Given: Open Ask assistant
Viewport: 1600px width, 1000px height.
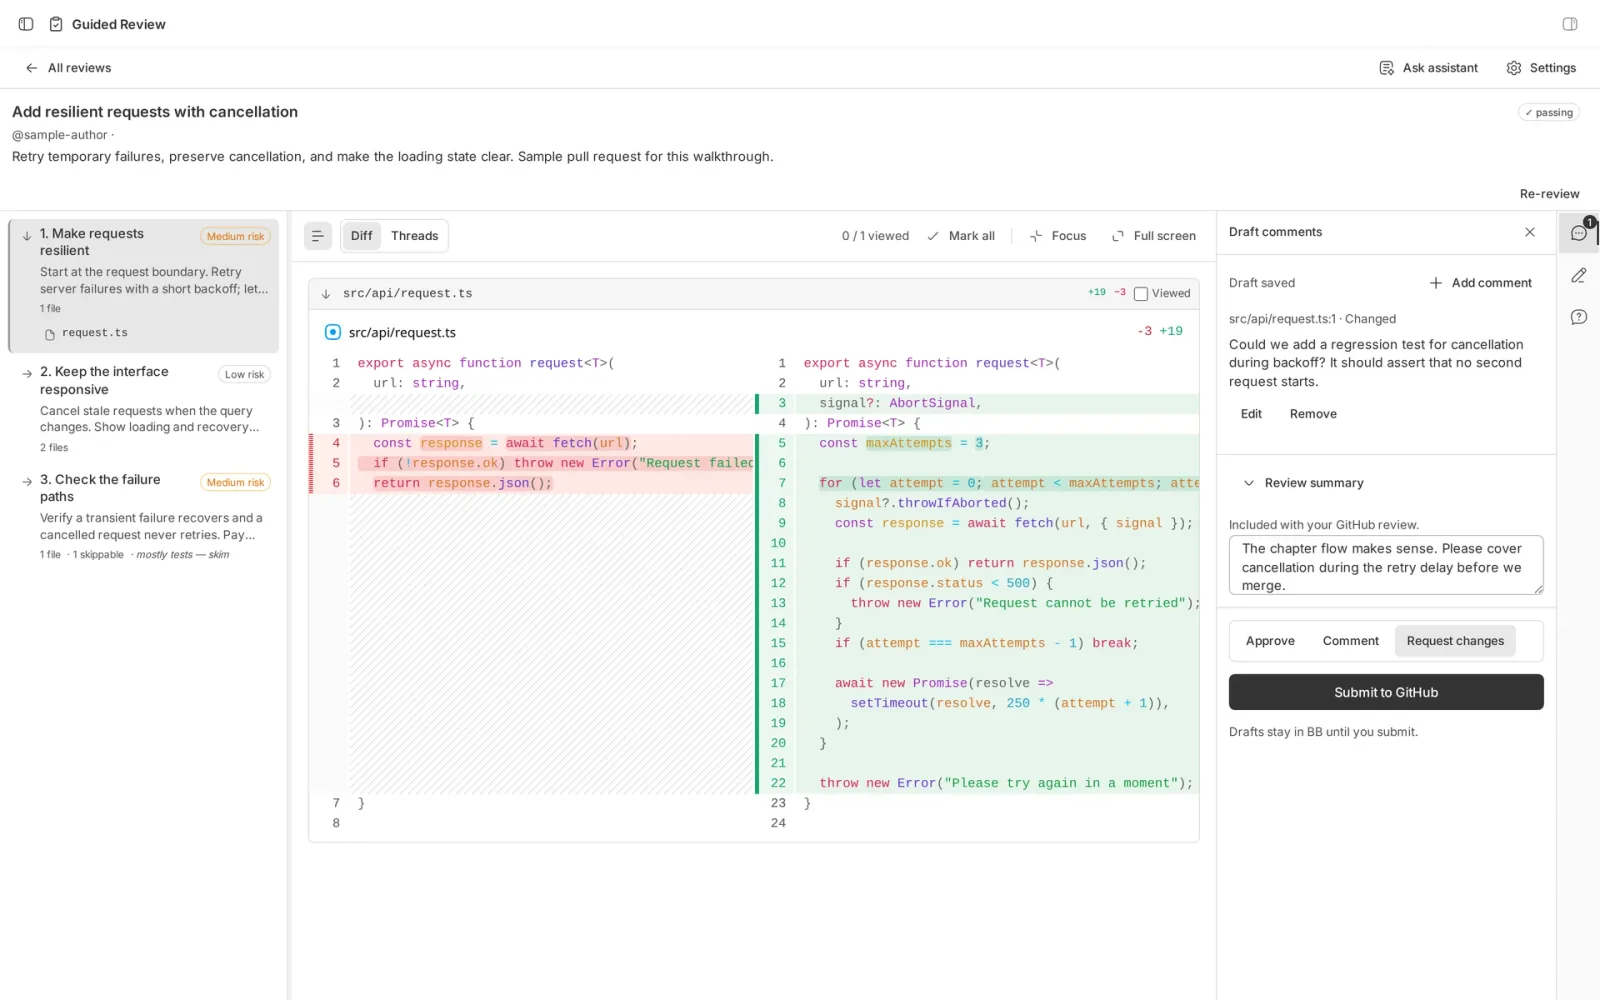Looking at the screenshot, I should (1428, 68).
